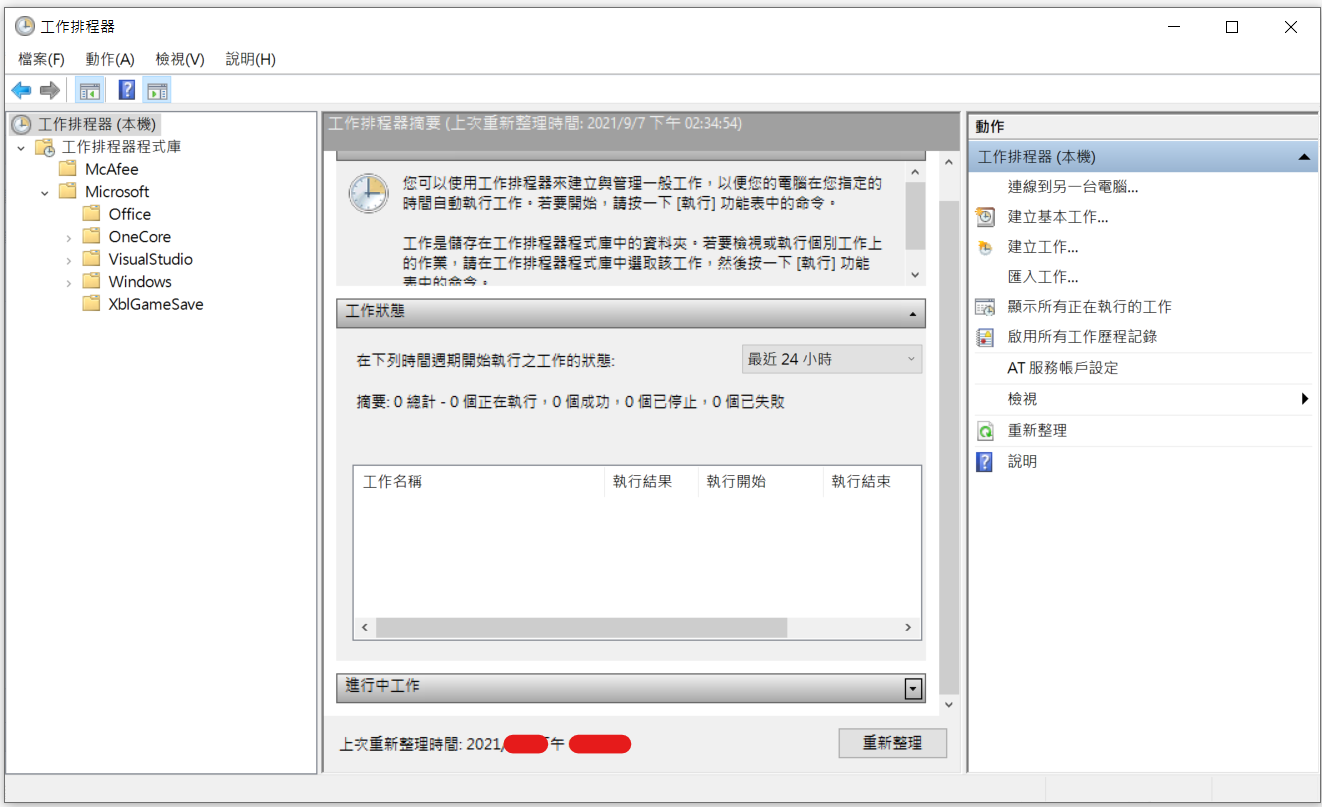1322x807 pixels.
Task: Click the back arrow toolbar icon
Action: (21, 90)
